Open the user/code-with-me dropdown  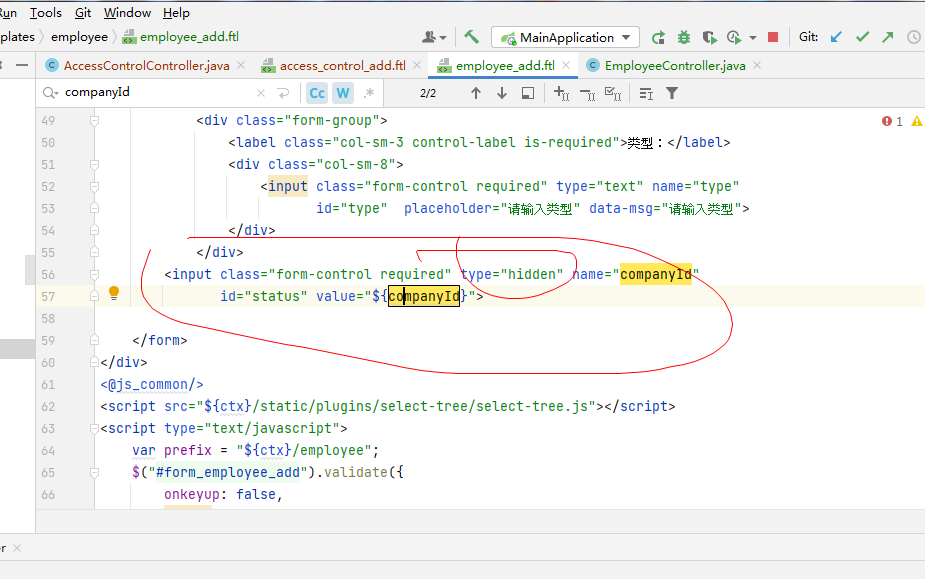(434, 37)
